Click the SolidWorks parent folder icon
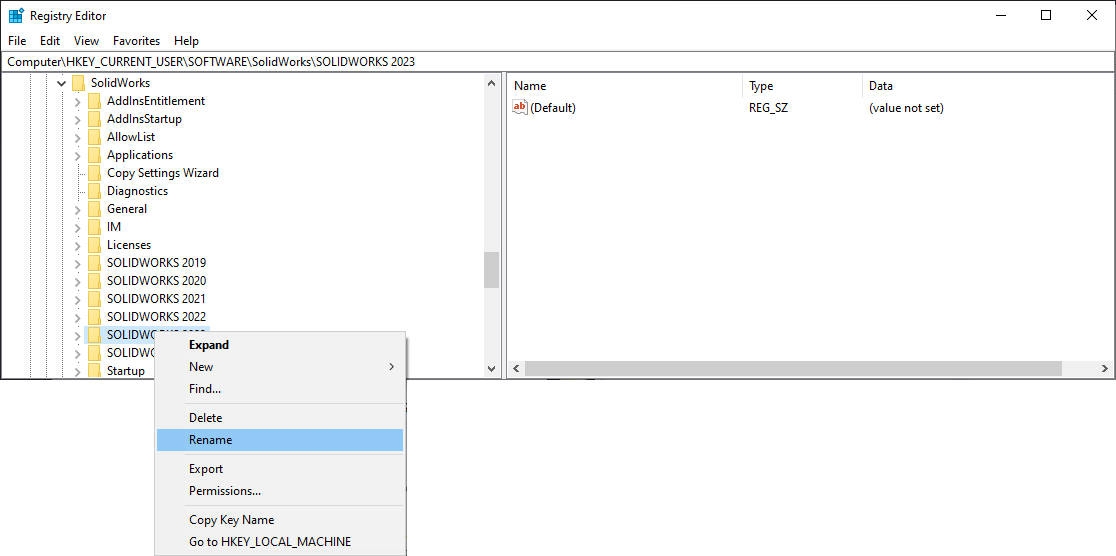 click(x=78, y=83)
